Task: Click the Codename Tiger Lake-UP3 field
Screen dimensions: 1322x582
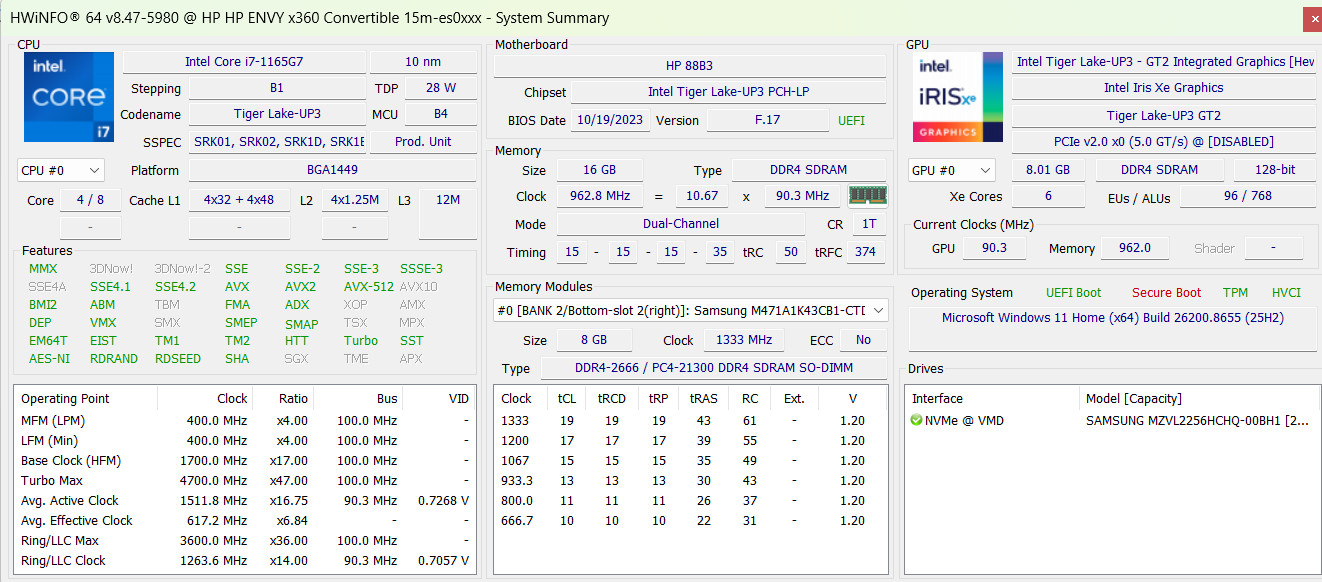Action: click(277, 114)
